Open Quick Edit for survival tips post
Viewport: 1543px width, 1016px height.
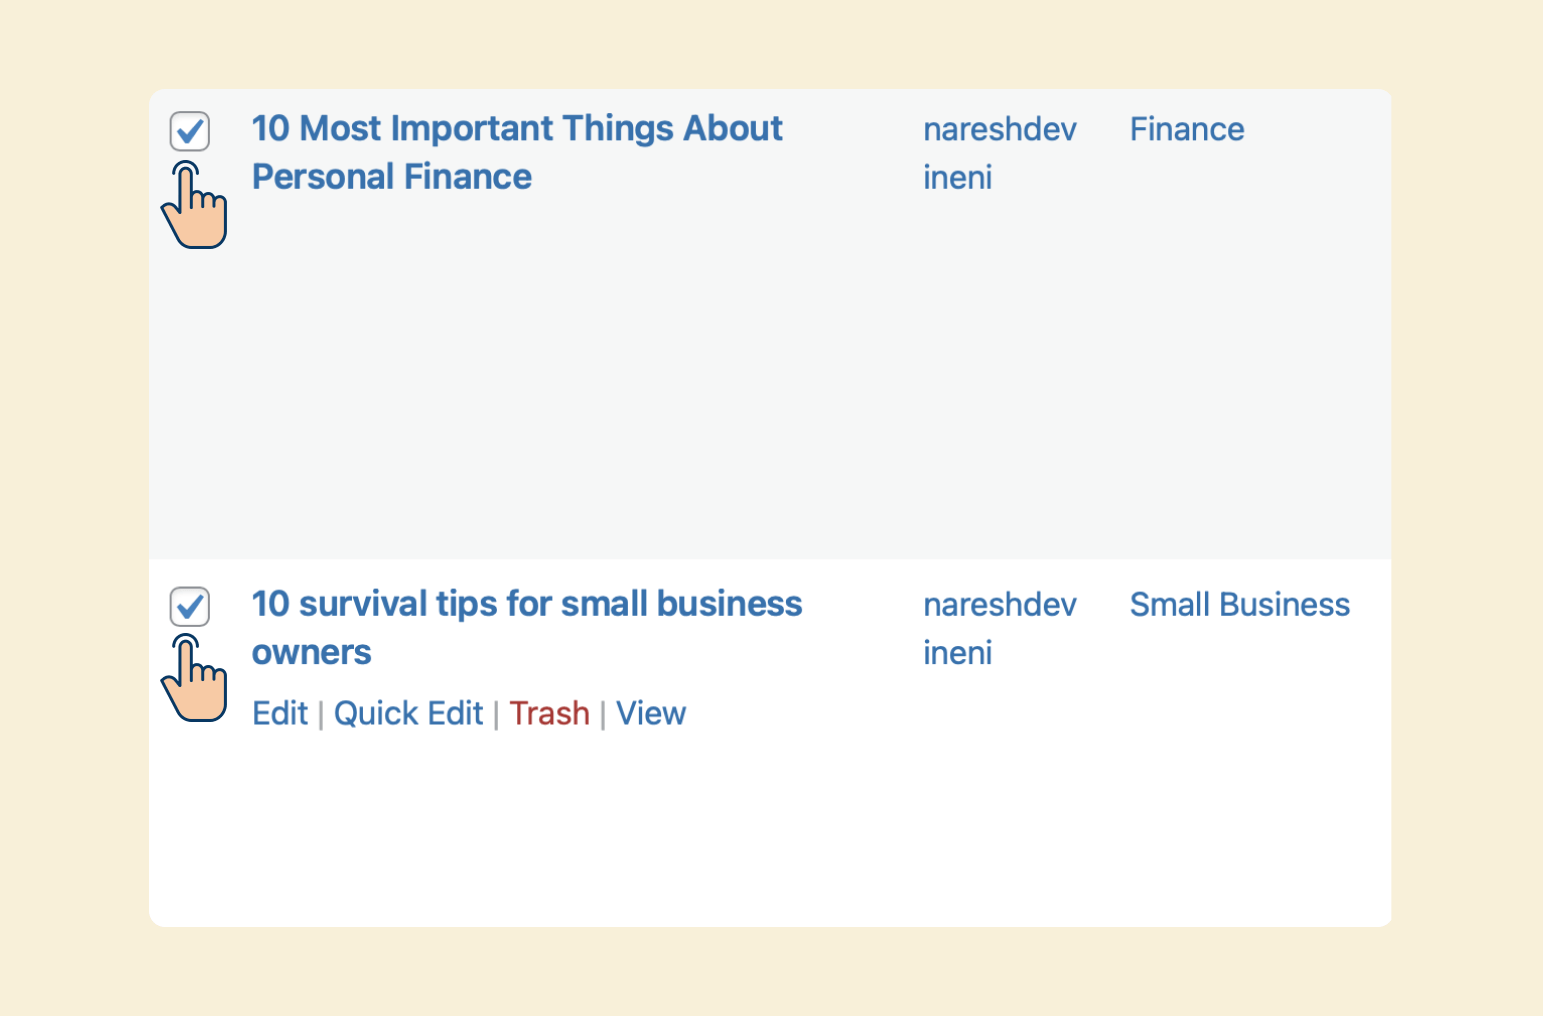point(408,713)
